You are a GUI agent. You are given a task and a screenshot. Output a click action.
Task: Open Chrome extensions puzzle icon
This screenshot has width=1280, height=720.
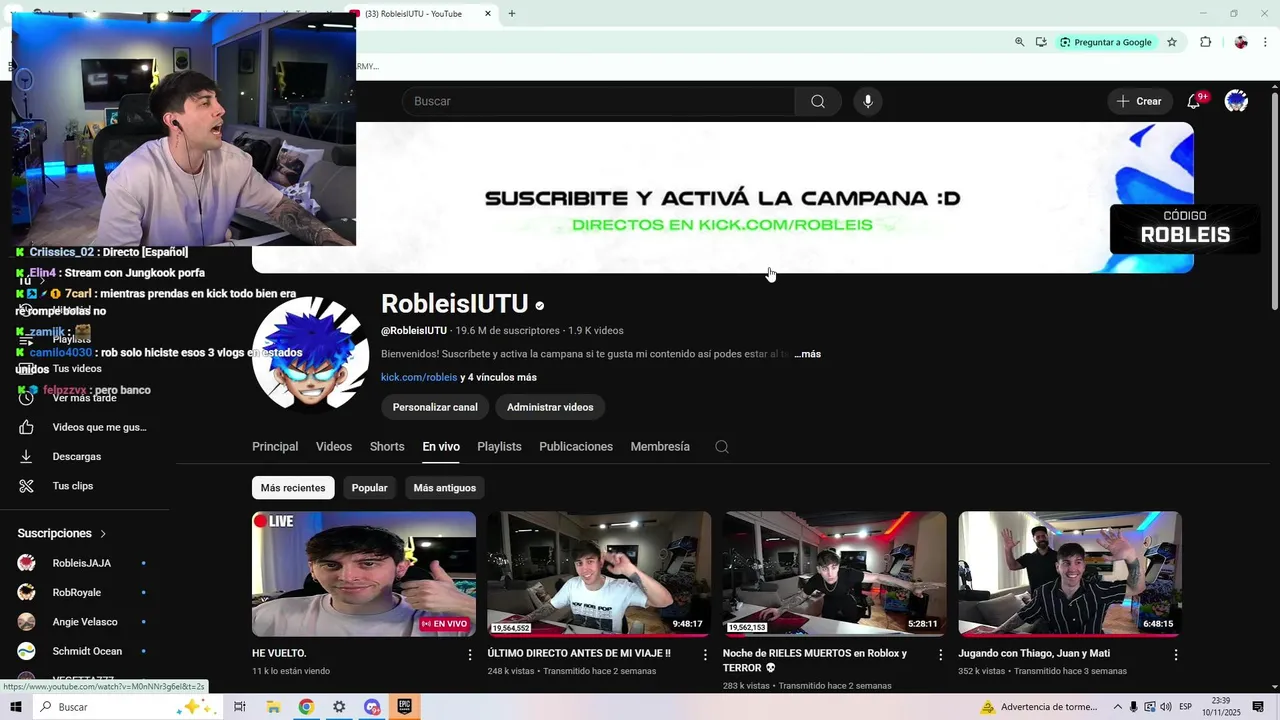(x=1206, y=42)
